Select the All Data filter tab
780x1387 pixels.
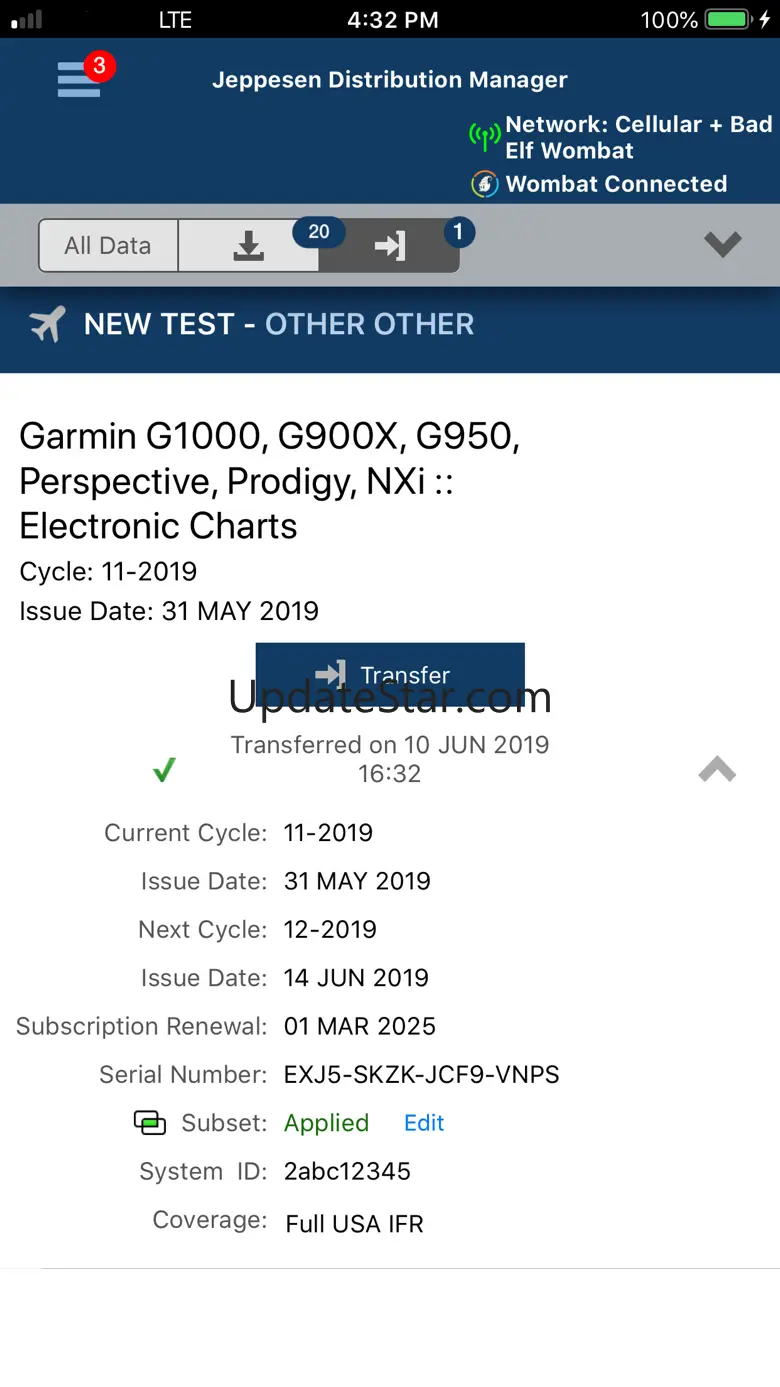[x=108, y=246]
